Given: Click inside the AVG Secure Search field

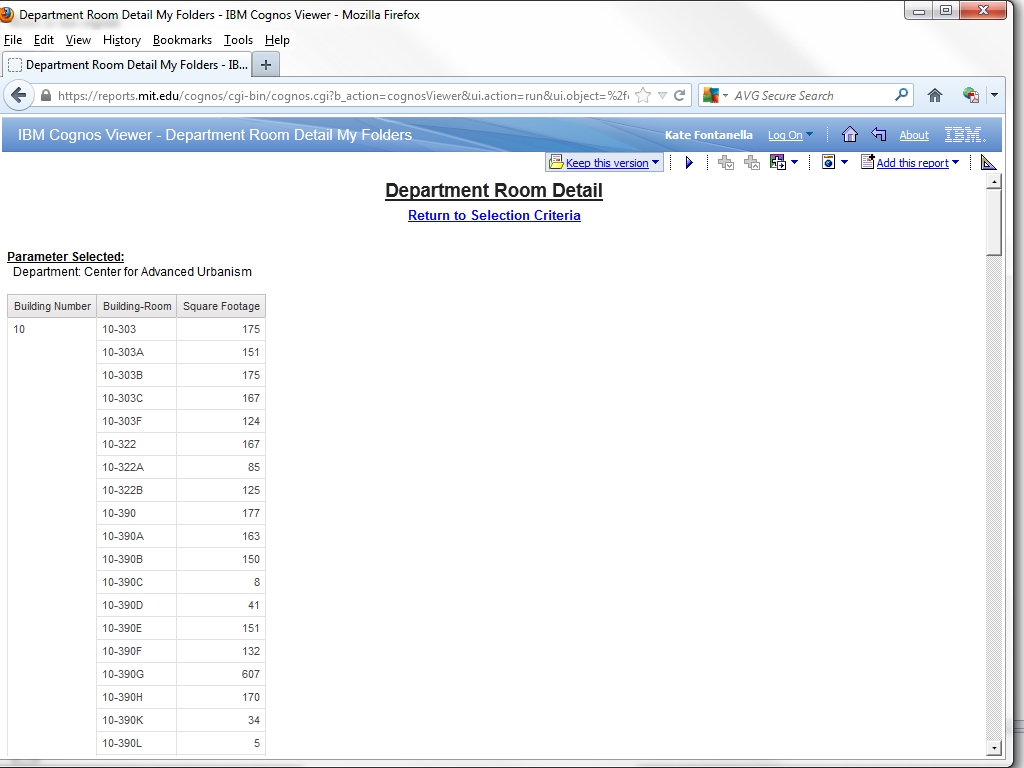Looking at the screenshot, I should click(x=810, y=96).
